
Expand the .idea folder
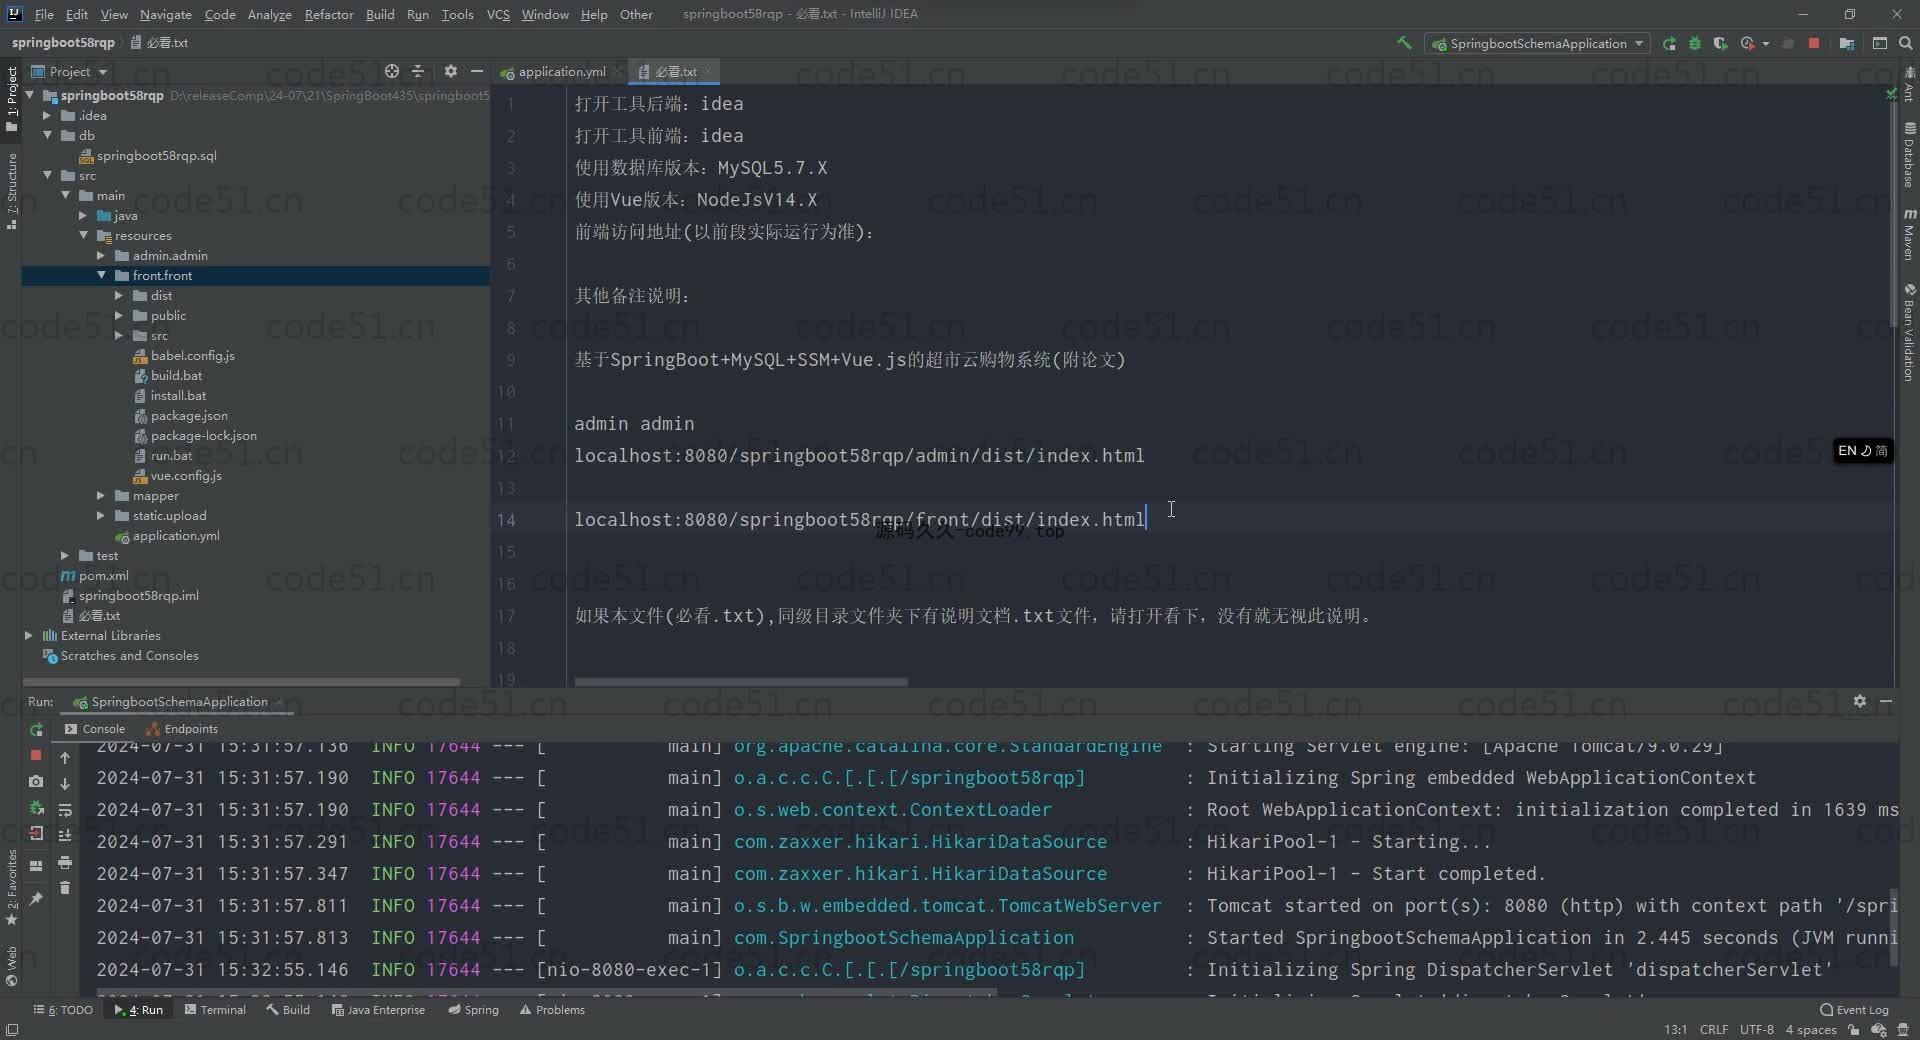[x=47, y=115]
